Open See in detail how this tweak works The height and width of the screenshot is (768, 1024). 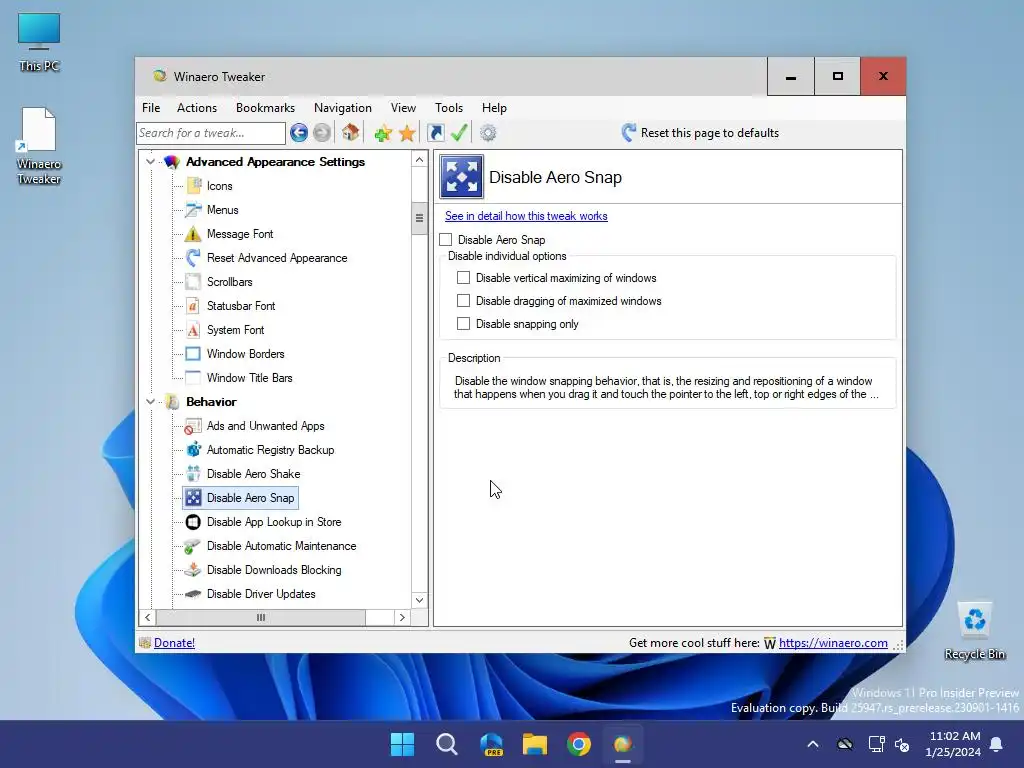526,216
